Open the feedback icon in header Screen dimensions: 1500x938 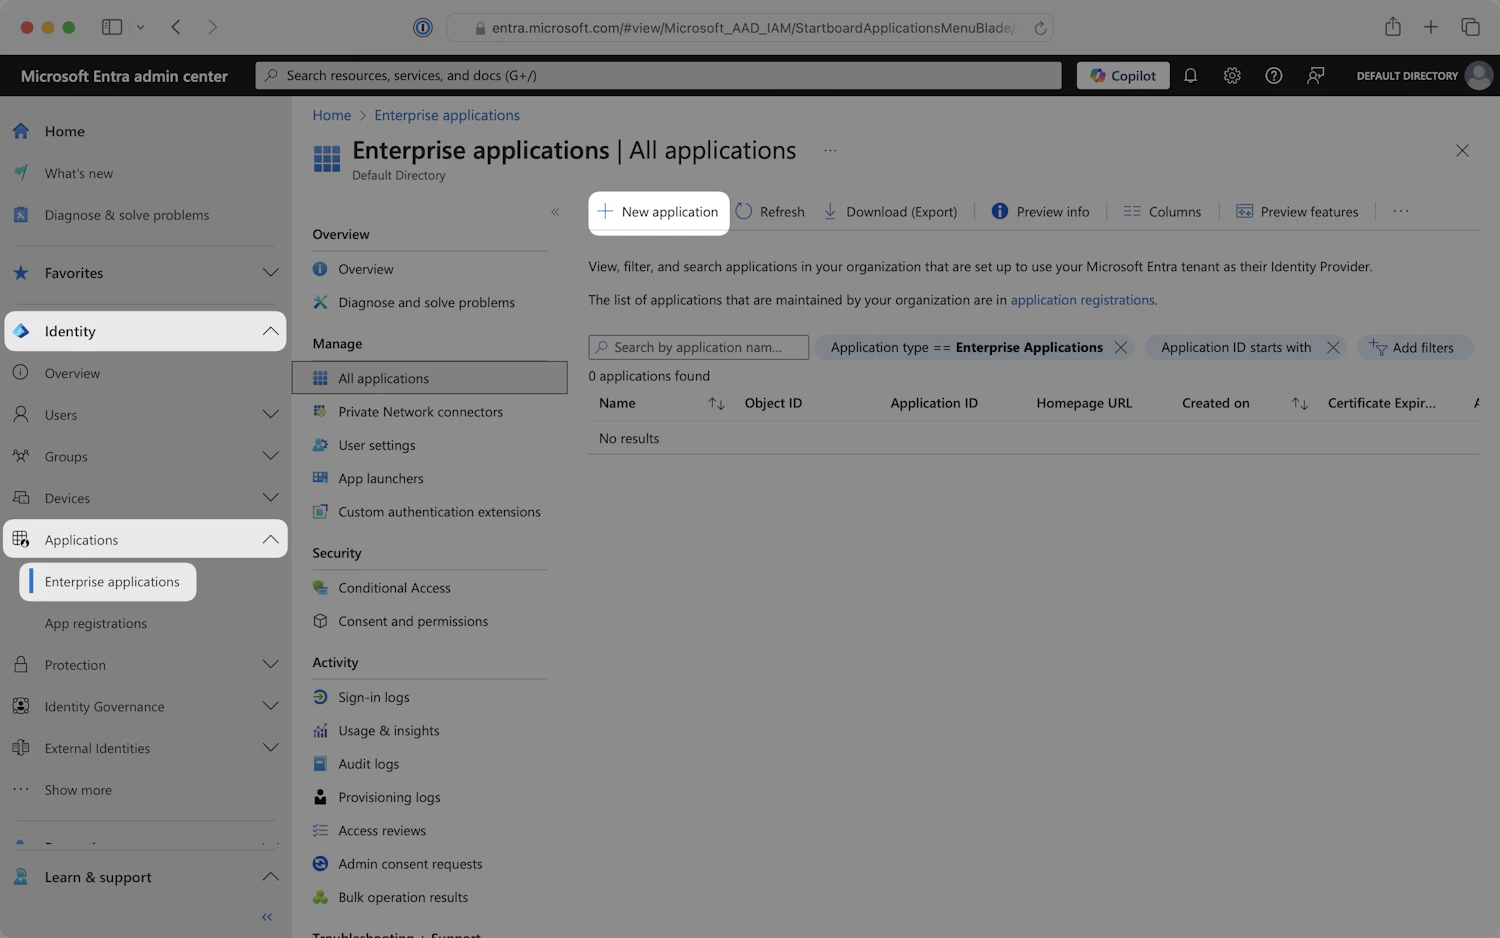pos(1316,76)
